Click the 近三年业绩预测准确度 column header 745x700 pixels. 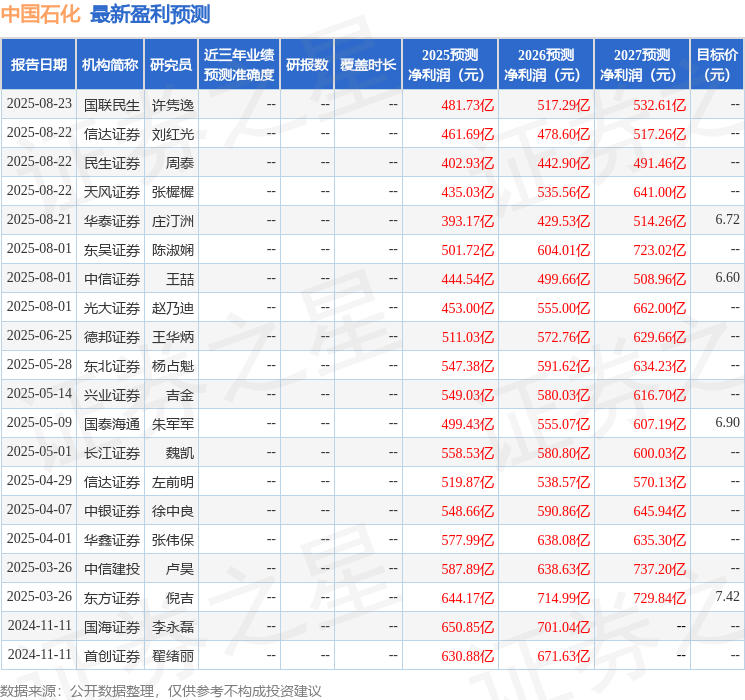pos(239,65)
